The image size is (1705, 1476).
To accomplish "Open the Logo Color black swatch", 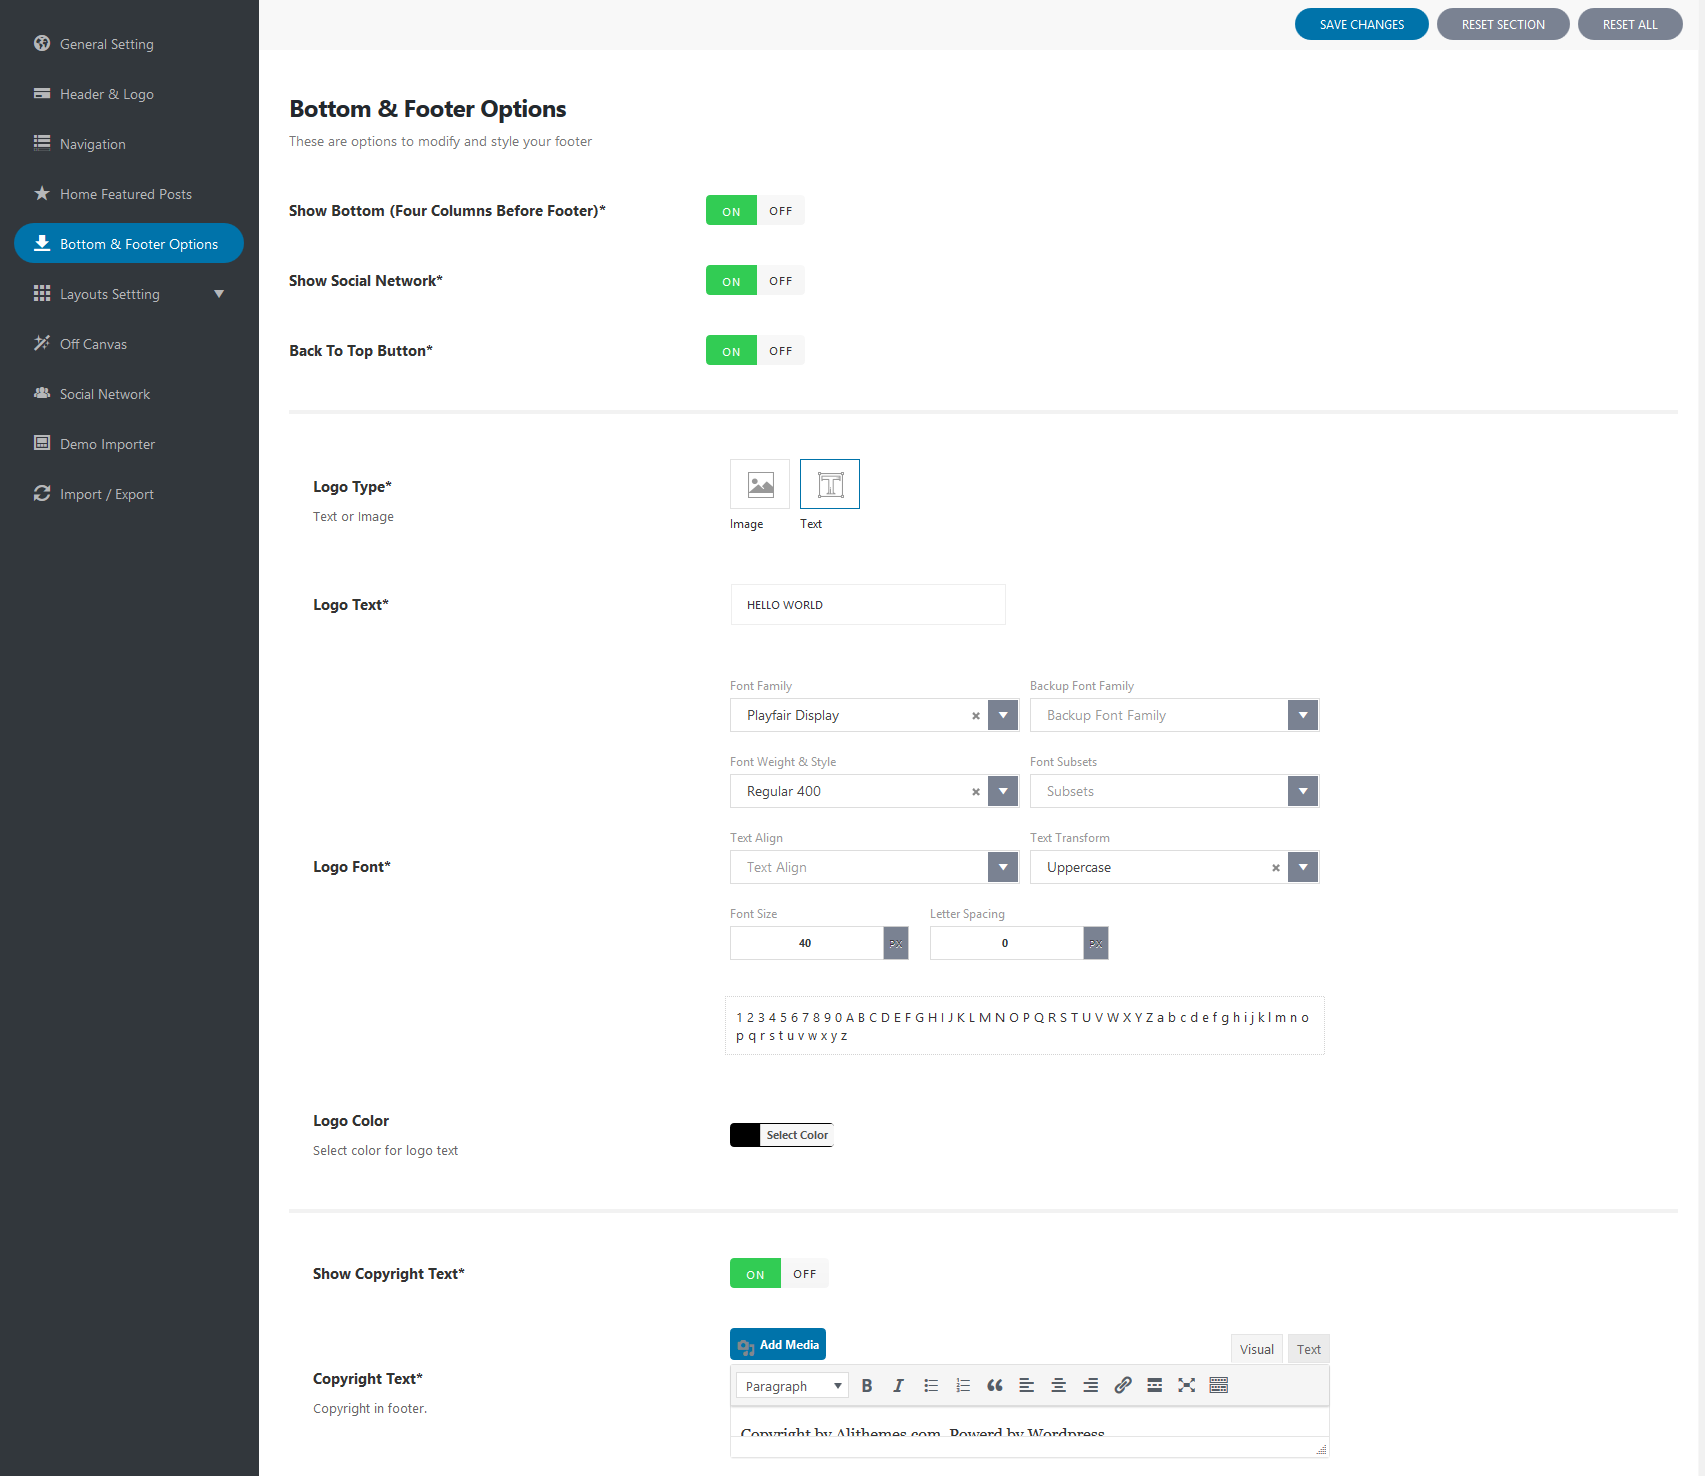I will coord(745,1135).
